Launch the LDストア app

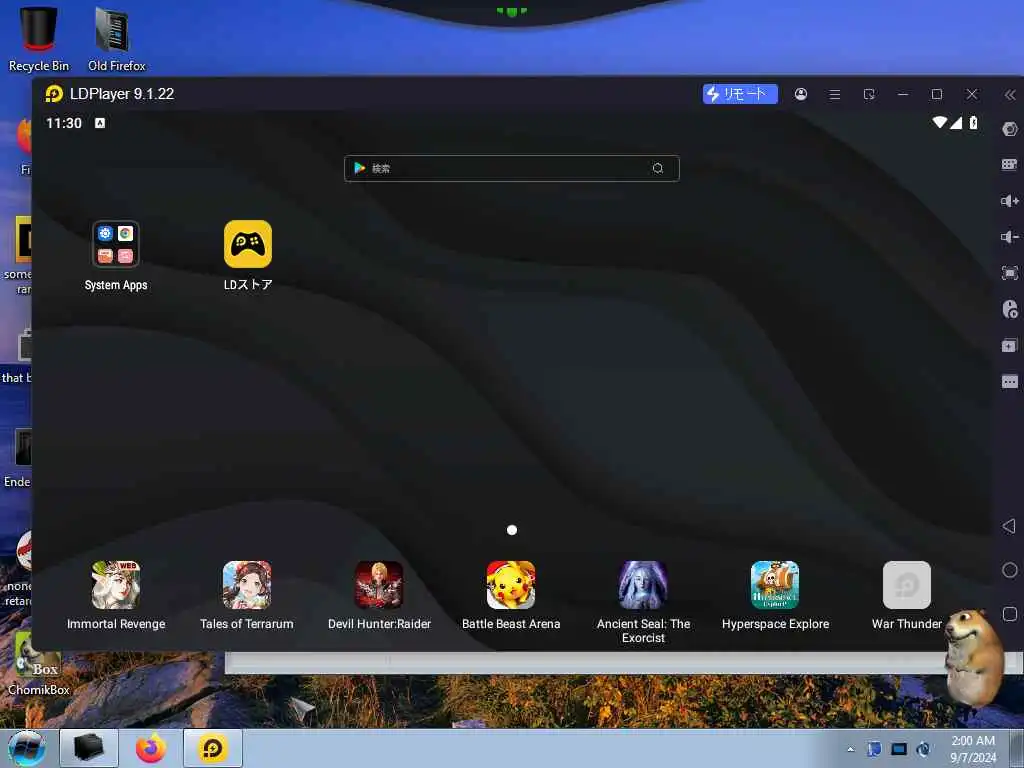(248, 244)
